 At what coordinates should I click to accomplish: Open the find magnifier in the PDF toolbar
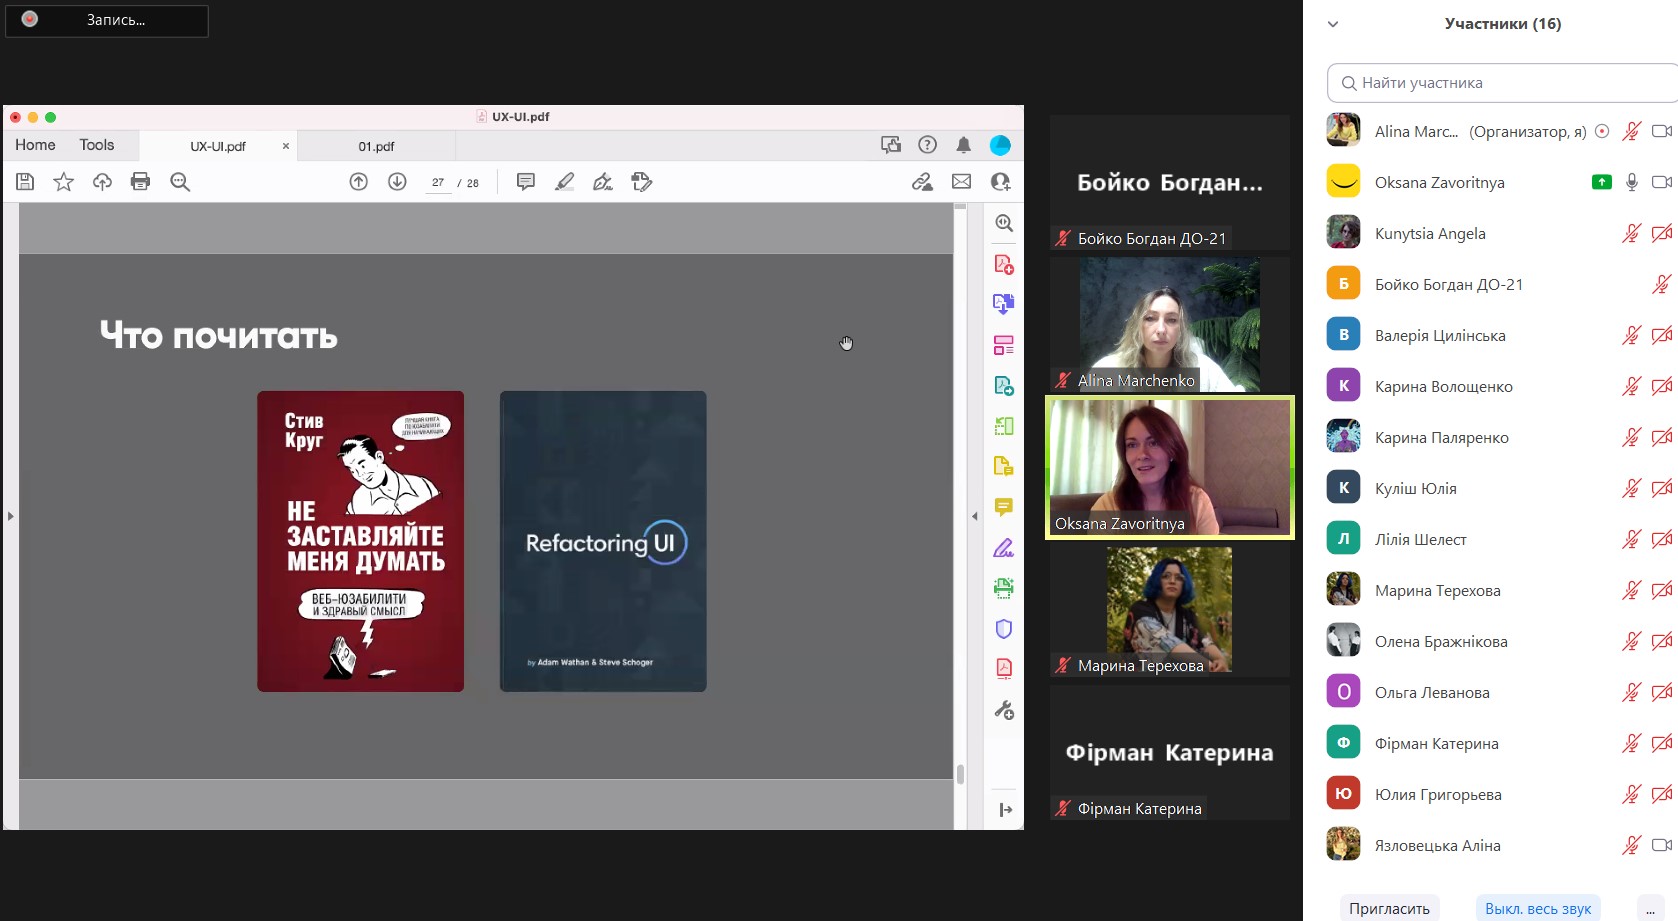tap(180, 181)
